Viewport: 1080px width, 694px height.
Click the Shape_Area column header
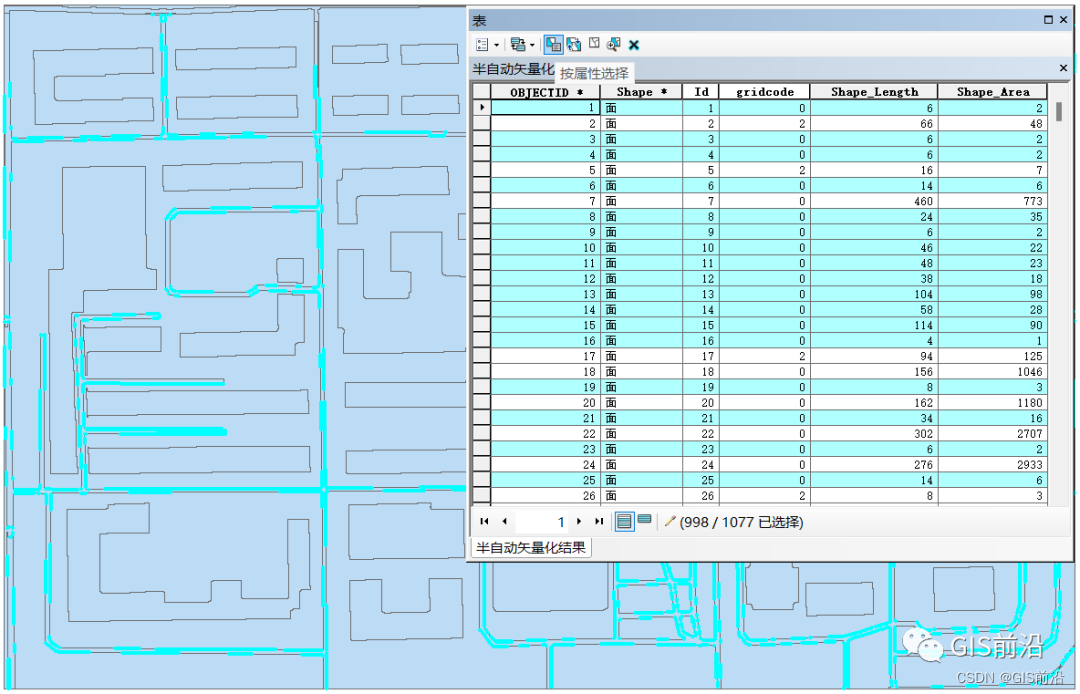[x=993, y=92]
